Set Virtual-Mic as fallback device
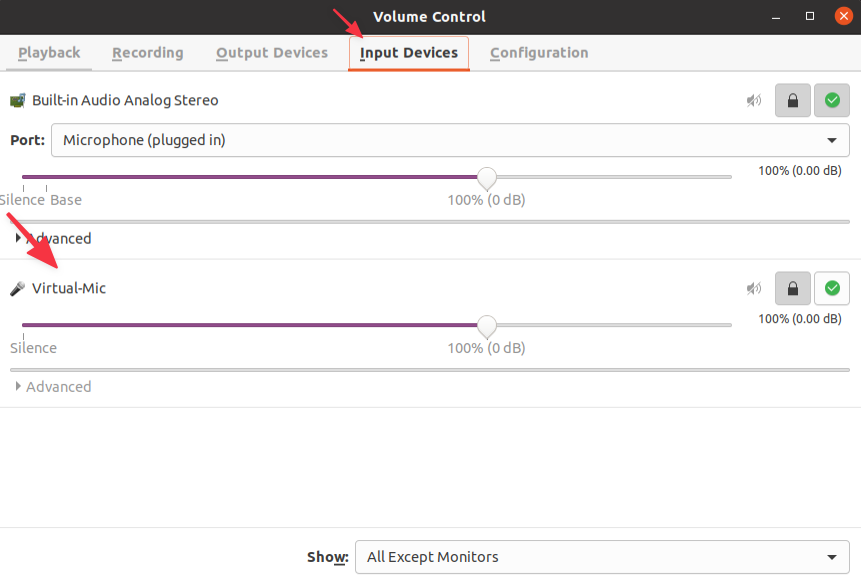This screenshot has height=584, width=861. [832, 289]
